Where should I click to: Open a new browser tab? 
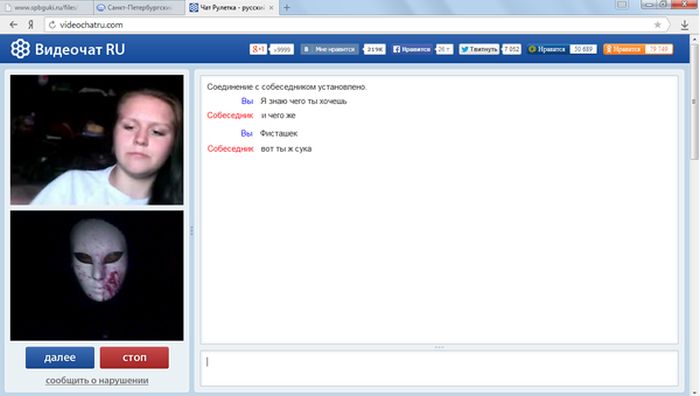[287, 8]
